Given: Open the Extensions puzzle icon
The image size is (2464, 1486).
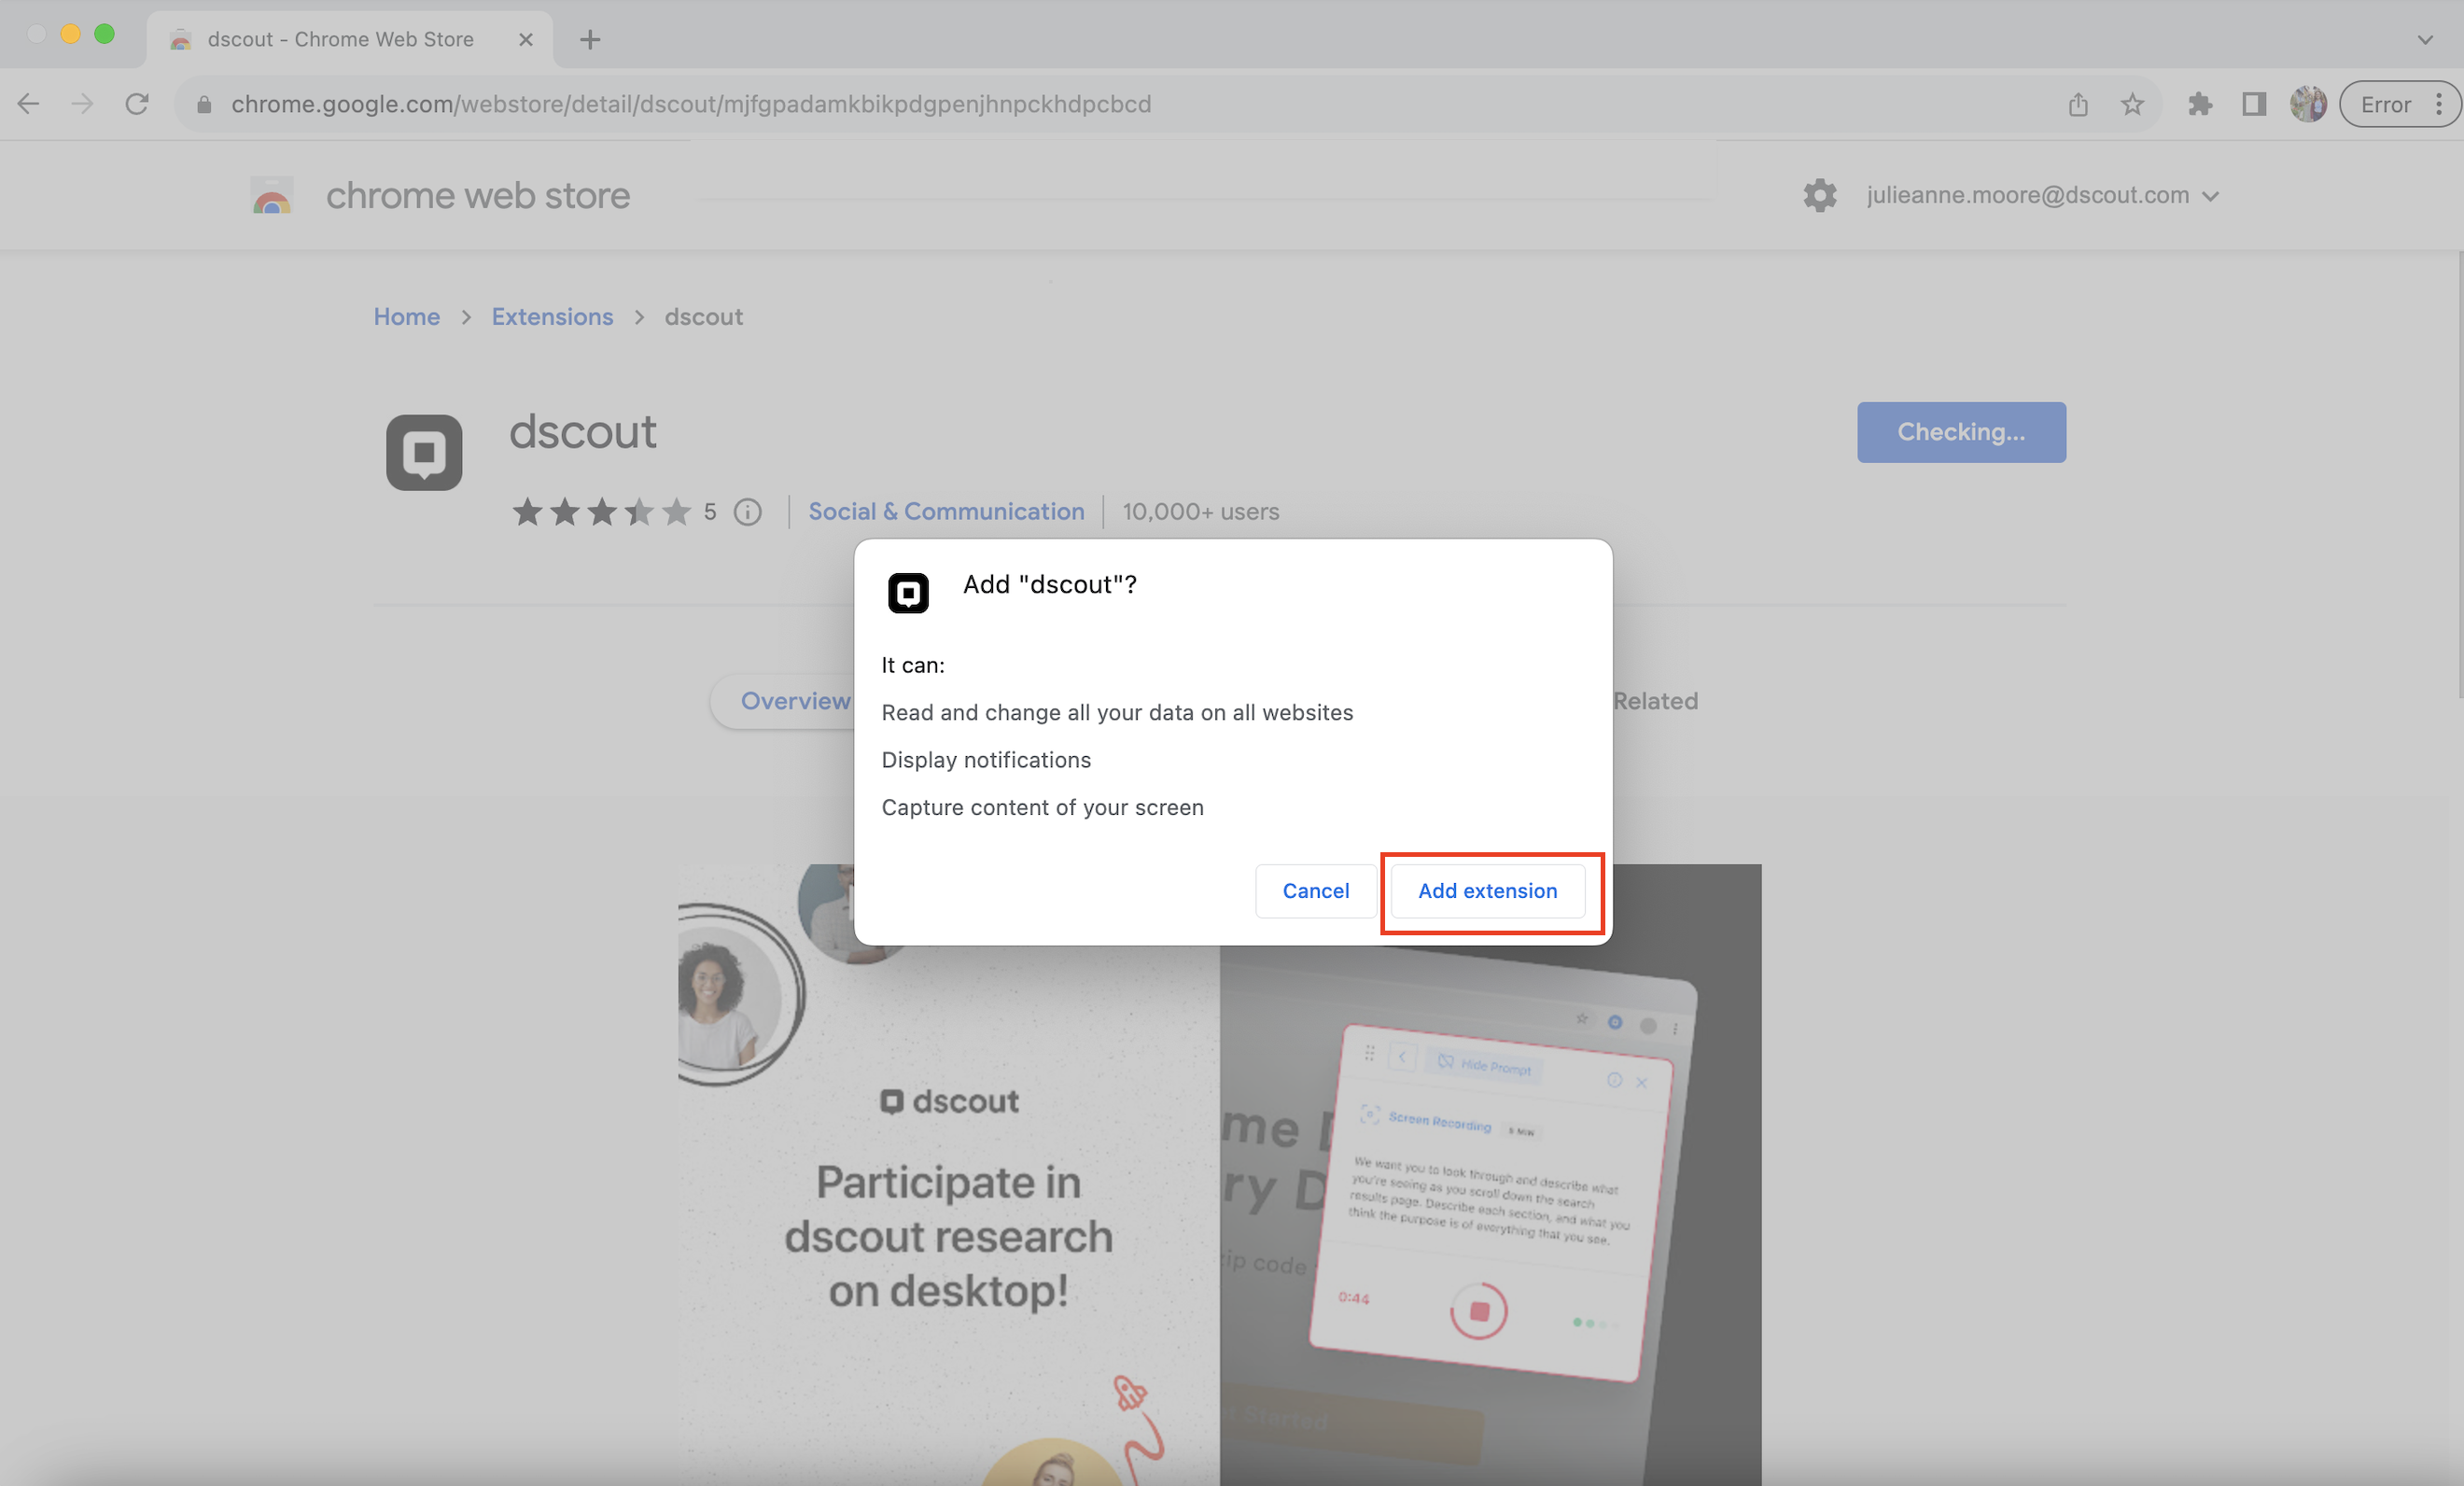Looking at the screenshot, I should coord(2199,104).
